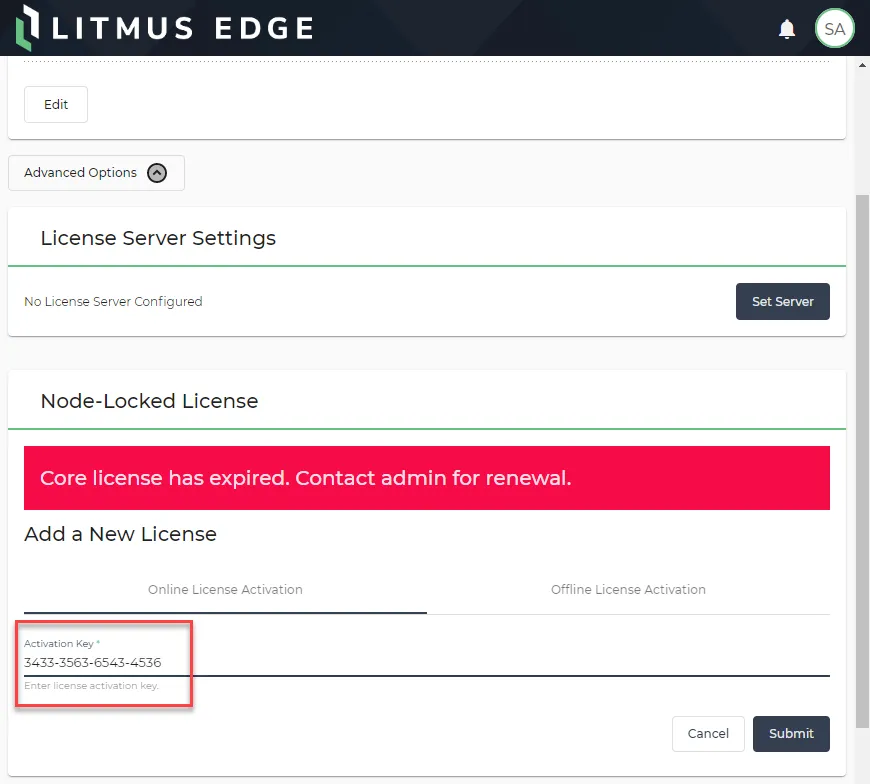Click the Litmus Edge logo
This screenshot has height=784, width=870.
click(x=165, y=28)
